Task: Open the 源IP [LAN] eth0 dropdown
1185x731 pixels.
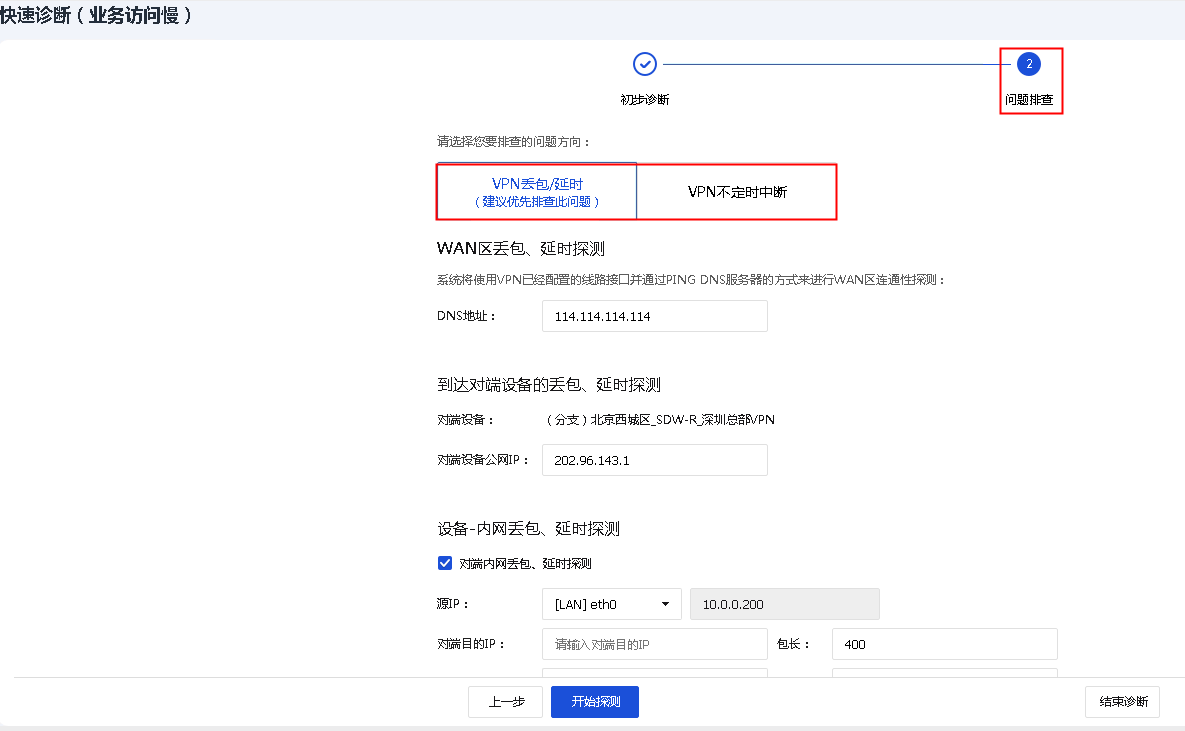Action: pos(612,604)
